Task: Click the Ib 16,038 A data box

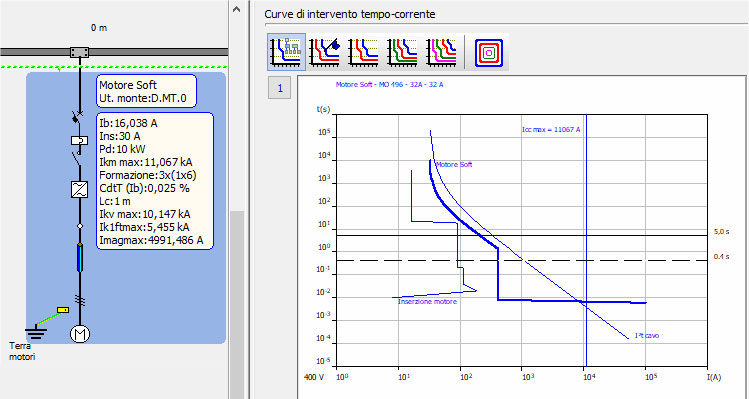Action: (x=155, y=181)
